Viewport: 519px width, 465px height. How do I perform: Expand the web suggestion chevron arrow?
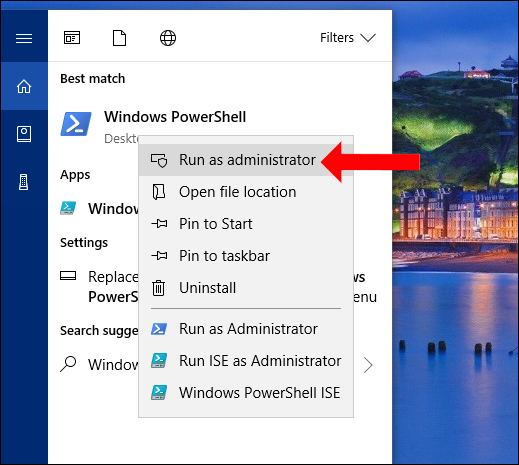coord(368,365)
